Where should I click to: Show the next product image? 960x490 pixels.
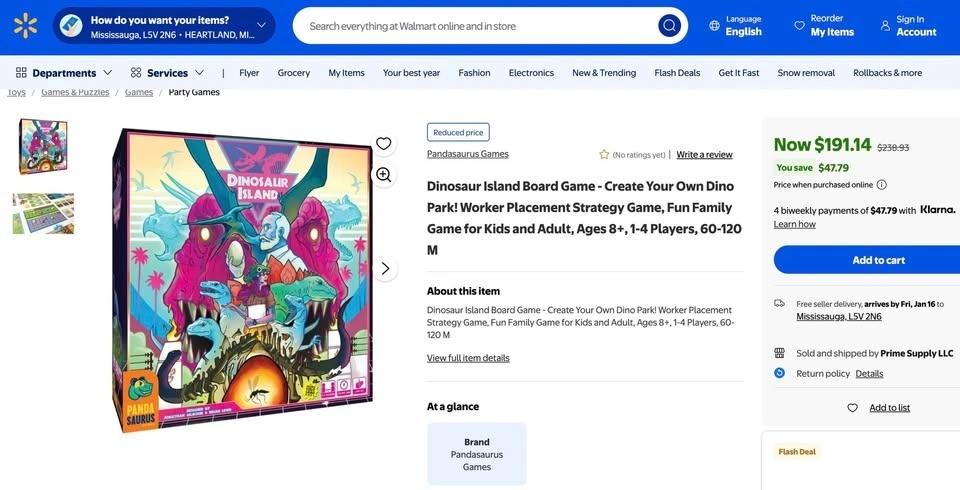[385, 269]
